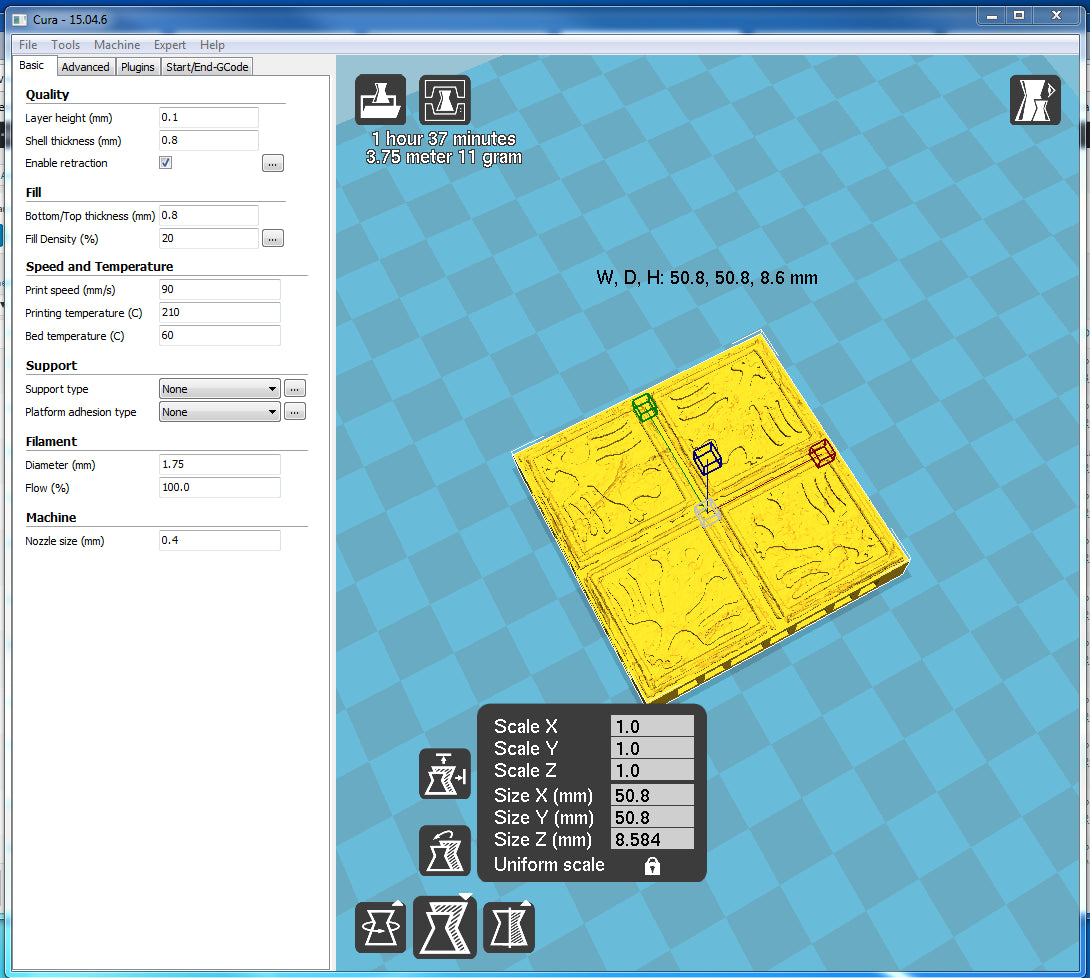The image size is (1090, 978).
Task: Open Support type settings ellipsis button
Action: pos(295,389)
